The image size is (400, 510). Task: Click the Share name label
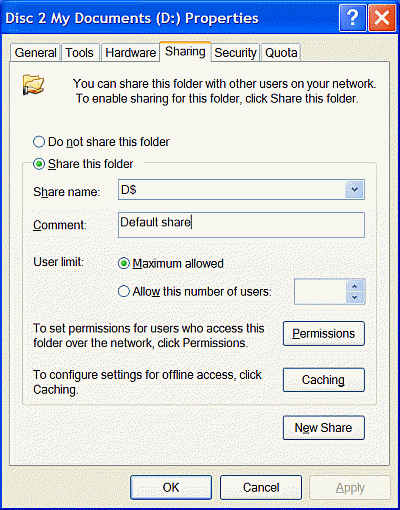pyautogui.click(x=66, y=192)
